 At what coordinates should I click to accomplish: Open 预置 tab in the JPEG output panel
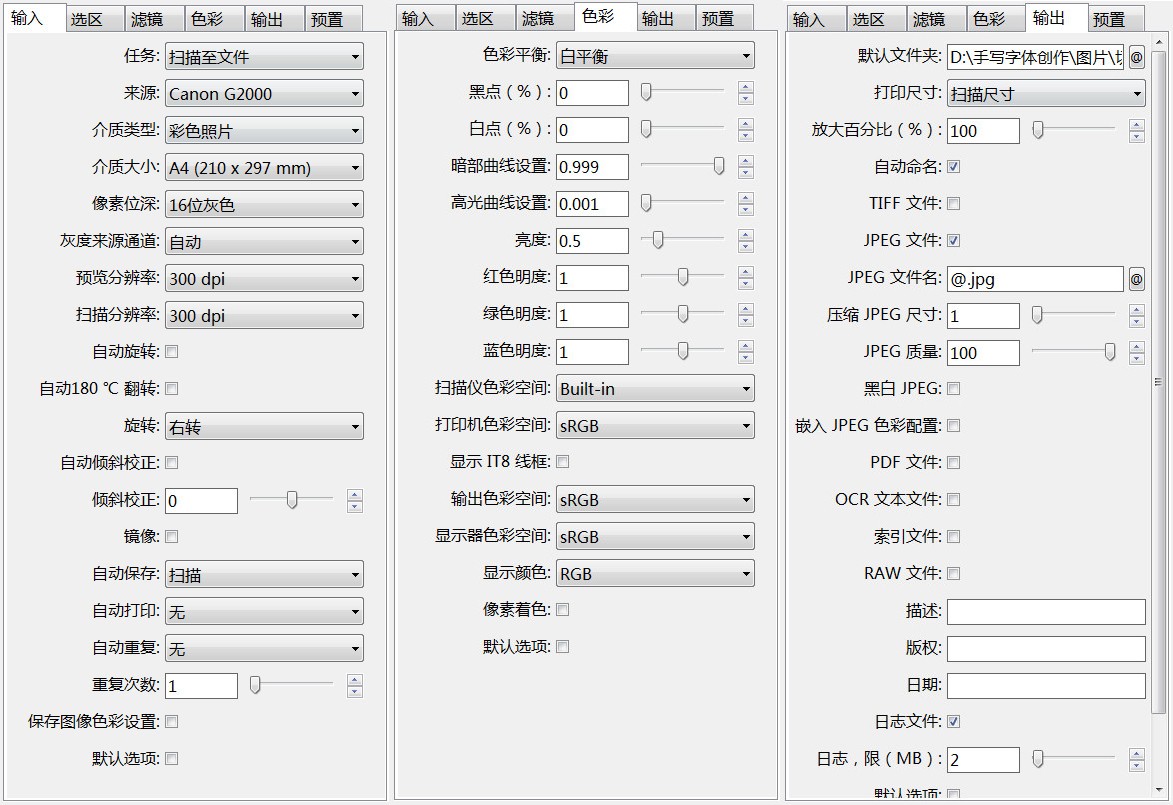[1108, 19]
